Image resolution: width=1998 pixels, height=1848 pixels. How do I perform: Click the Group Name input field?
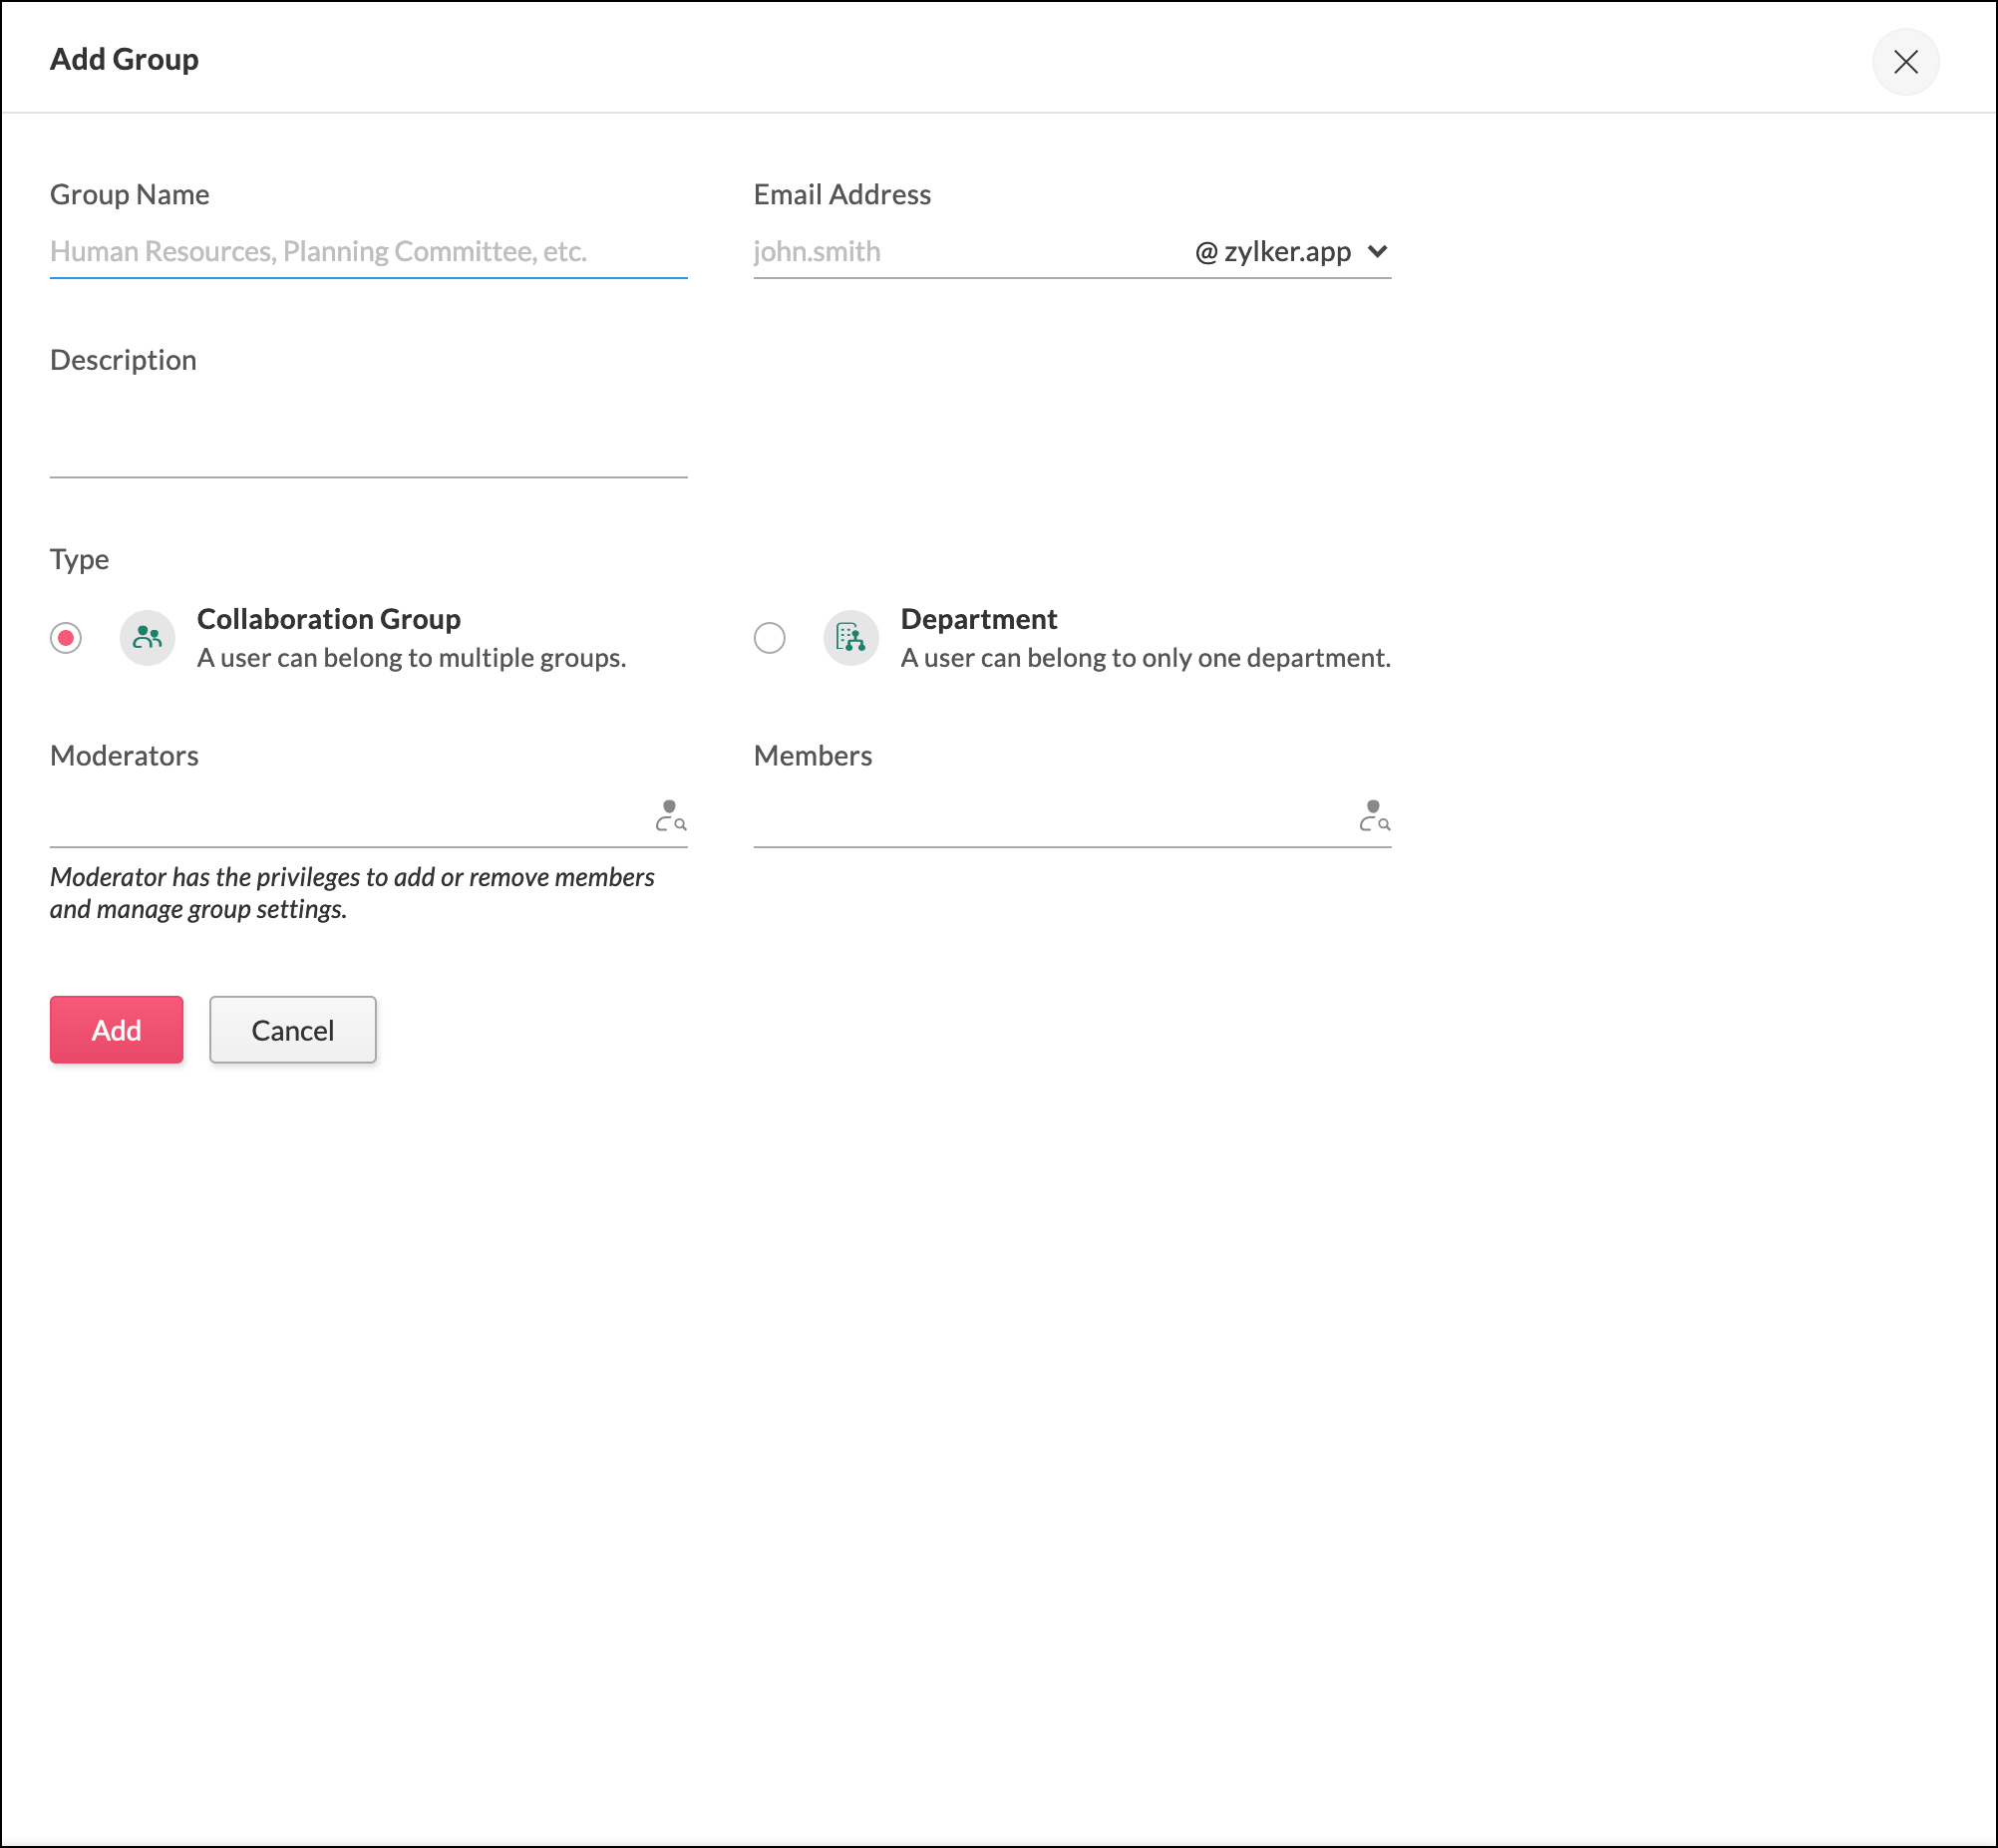(368, 251)
